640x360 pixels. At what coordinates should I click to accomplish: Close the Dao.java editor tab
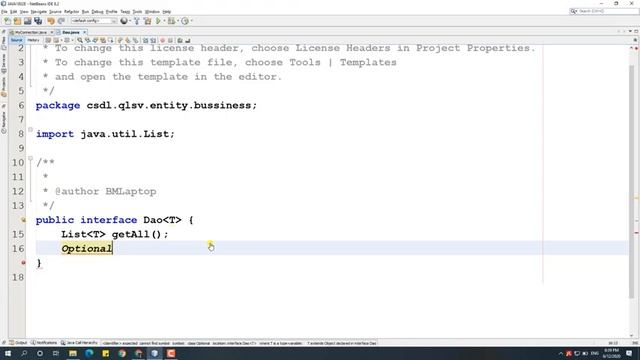coord(84,32)
